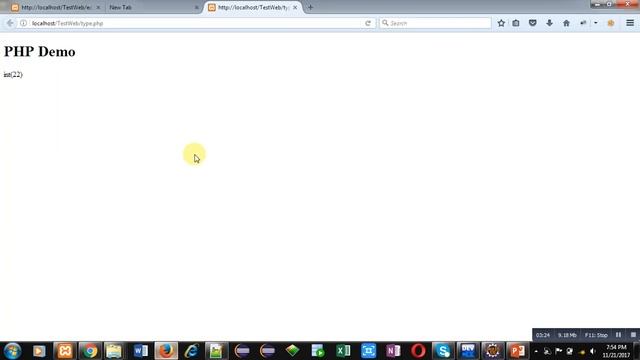
Task: Open Dev-C++ from the taskbar
Action: pos(468,351)
